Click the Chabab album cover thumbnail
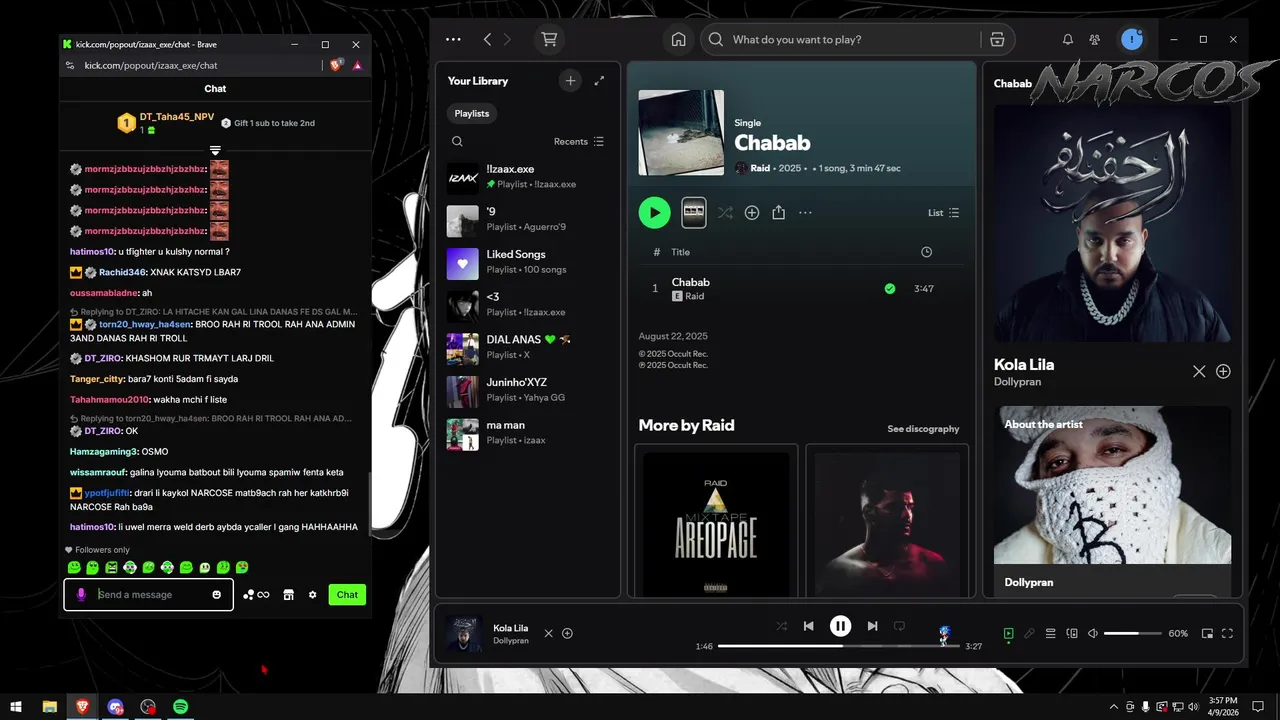 (x=681, y=132)
